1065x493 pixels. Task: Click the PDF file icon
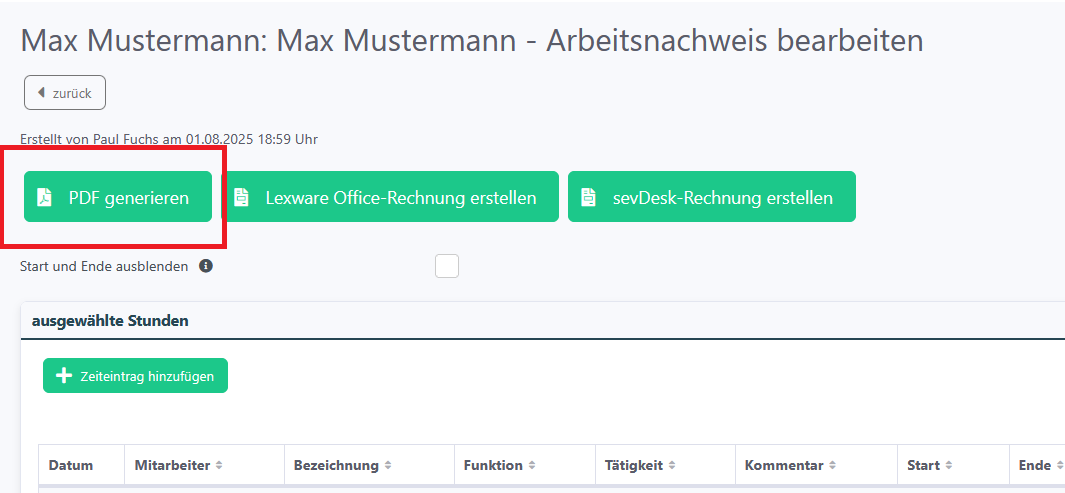pos(44,198)
